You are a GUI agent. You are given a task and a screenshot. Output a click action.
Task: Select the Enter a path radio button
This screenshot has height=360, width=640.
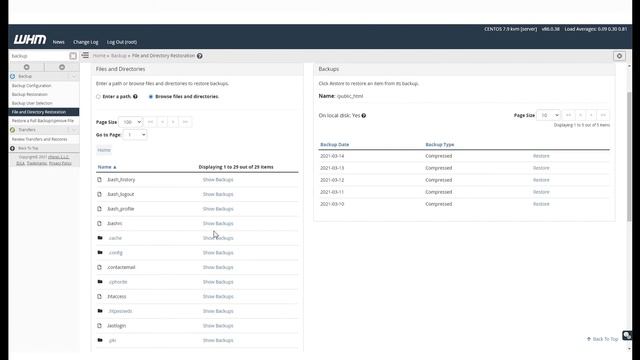pyautogui.click(x=98, y=97)
